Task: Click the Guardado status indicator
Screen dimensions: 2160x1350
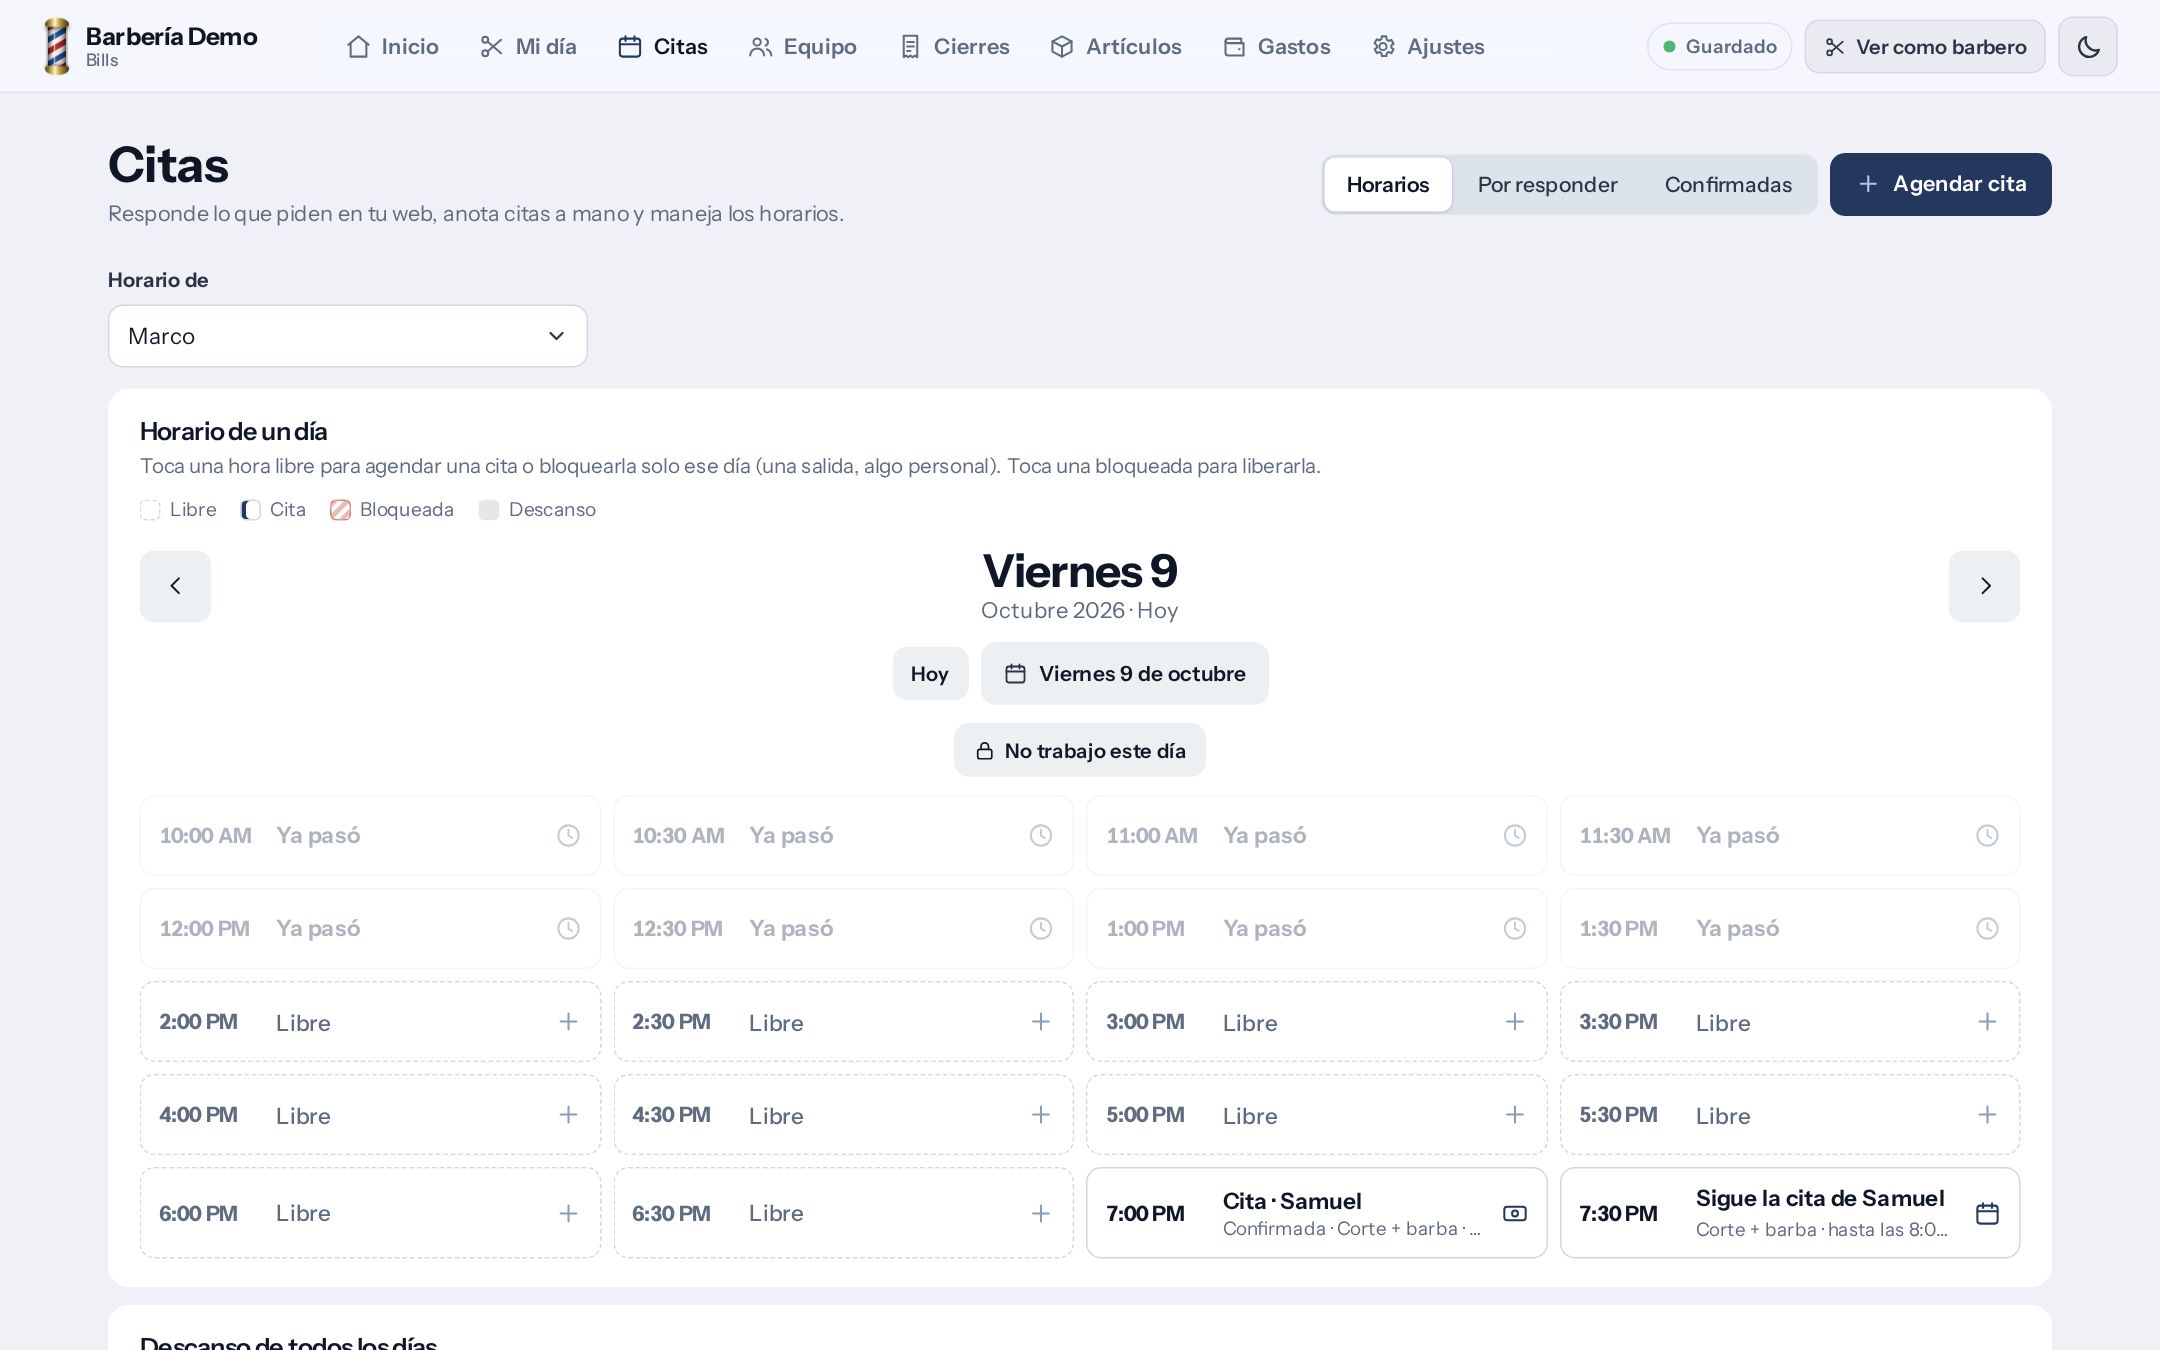Action: pyautogui.click(x=1719, y=47)
